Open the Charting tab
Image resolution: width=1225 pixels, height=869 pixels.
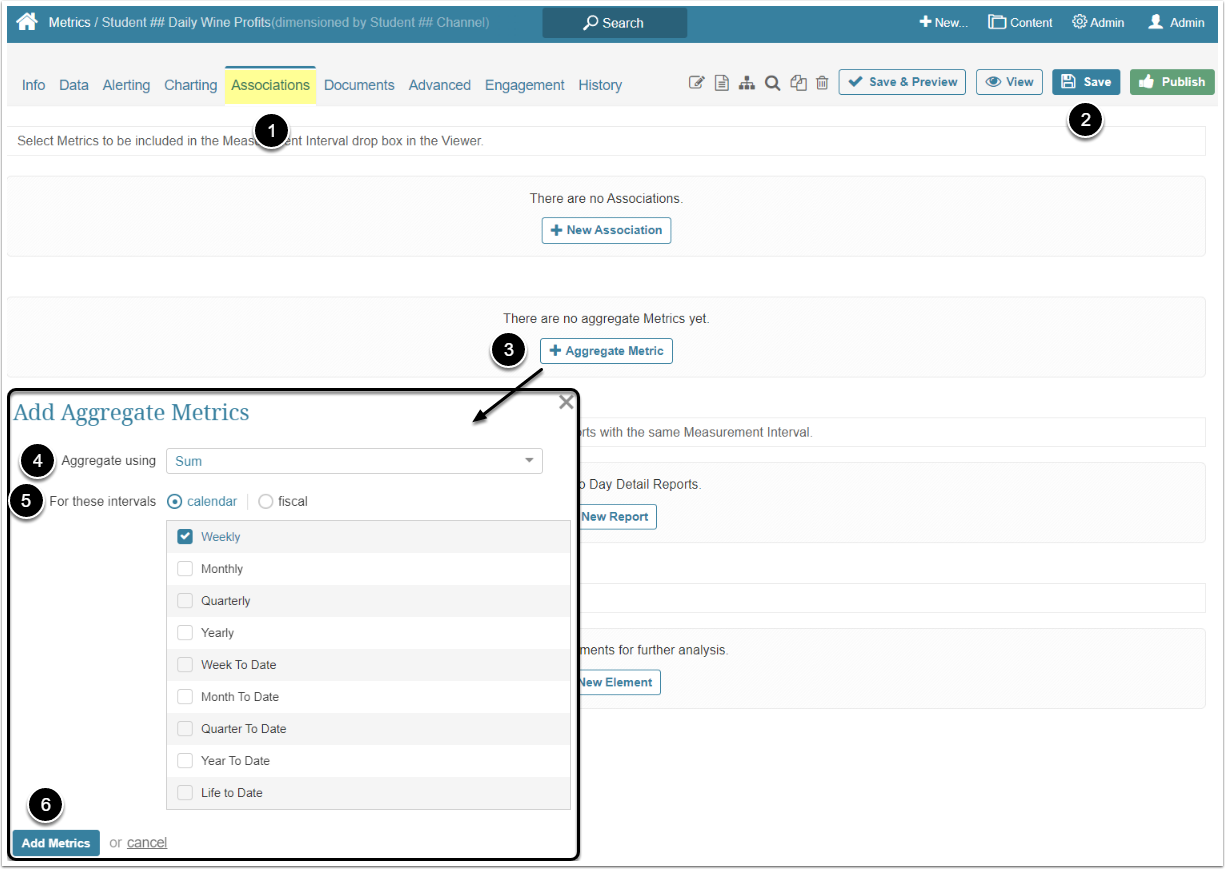190,85
